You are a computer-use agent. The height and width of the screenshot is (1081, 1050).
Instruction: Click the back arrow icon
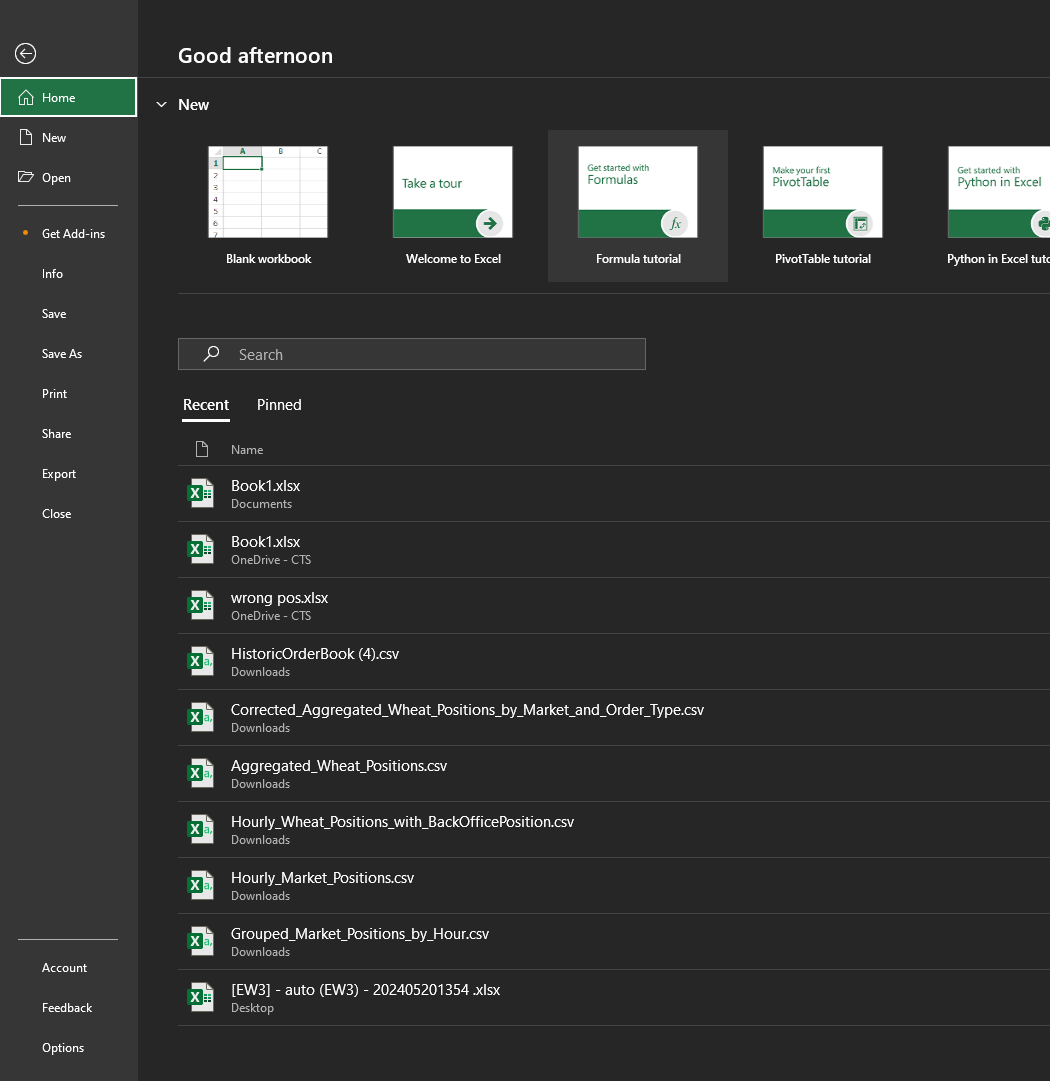tap(26, 54)
